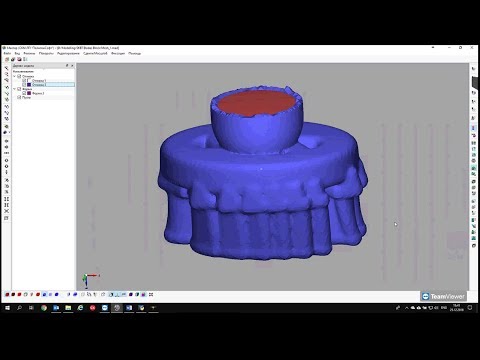Click the dark blue color swatch in tree
The height and width of the screenshot is (360, 480).
(29, 85)
